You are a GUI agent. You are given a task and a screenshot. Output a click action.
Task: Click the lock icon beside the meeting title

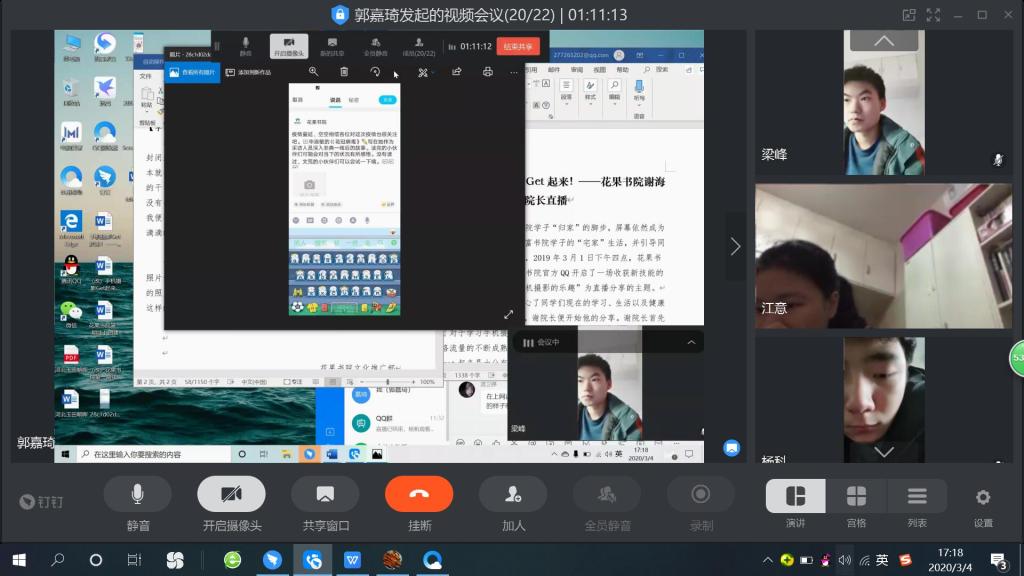340,15
